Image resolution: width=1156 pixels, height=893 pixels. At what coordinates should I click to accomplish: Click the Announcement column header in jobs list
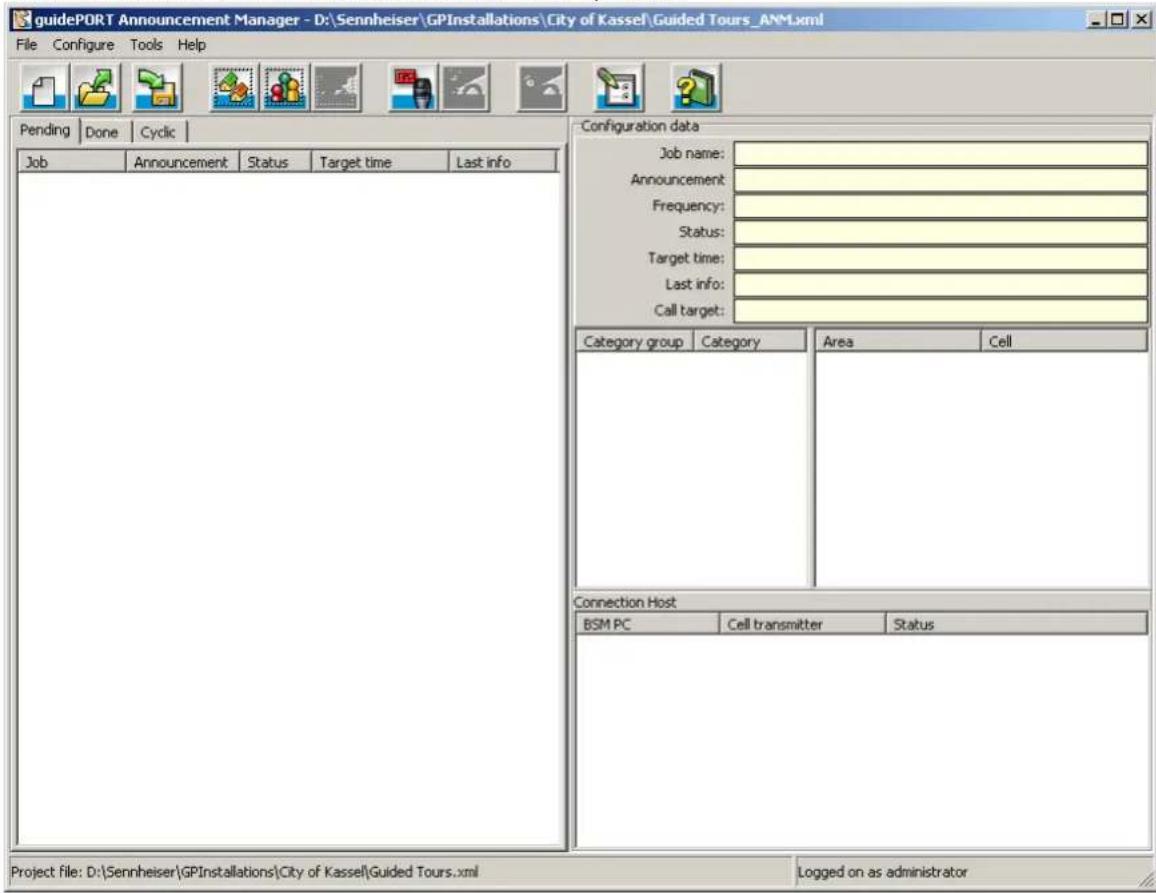pyautogui.click(x=182, y=162)
